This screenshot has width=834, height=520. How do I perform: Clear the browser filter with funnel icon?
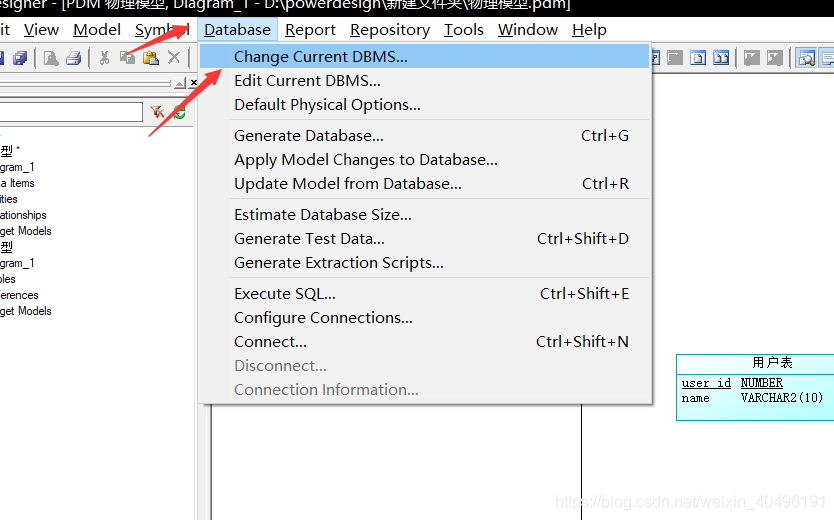(157, 112)
